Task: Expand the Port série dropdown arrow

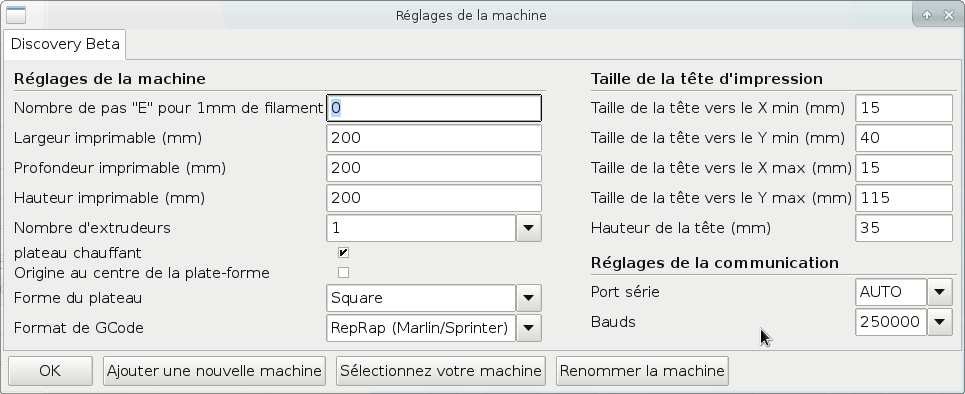Action: tap(939, 292)
